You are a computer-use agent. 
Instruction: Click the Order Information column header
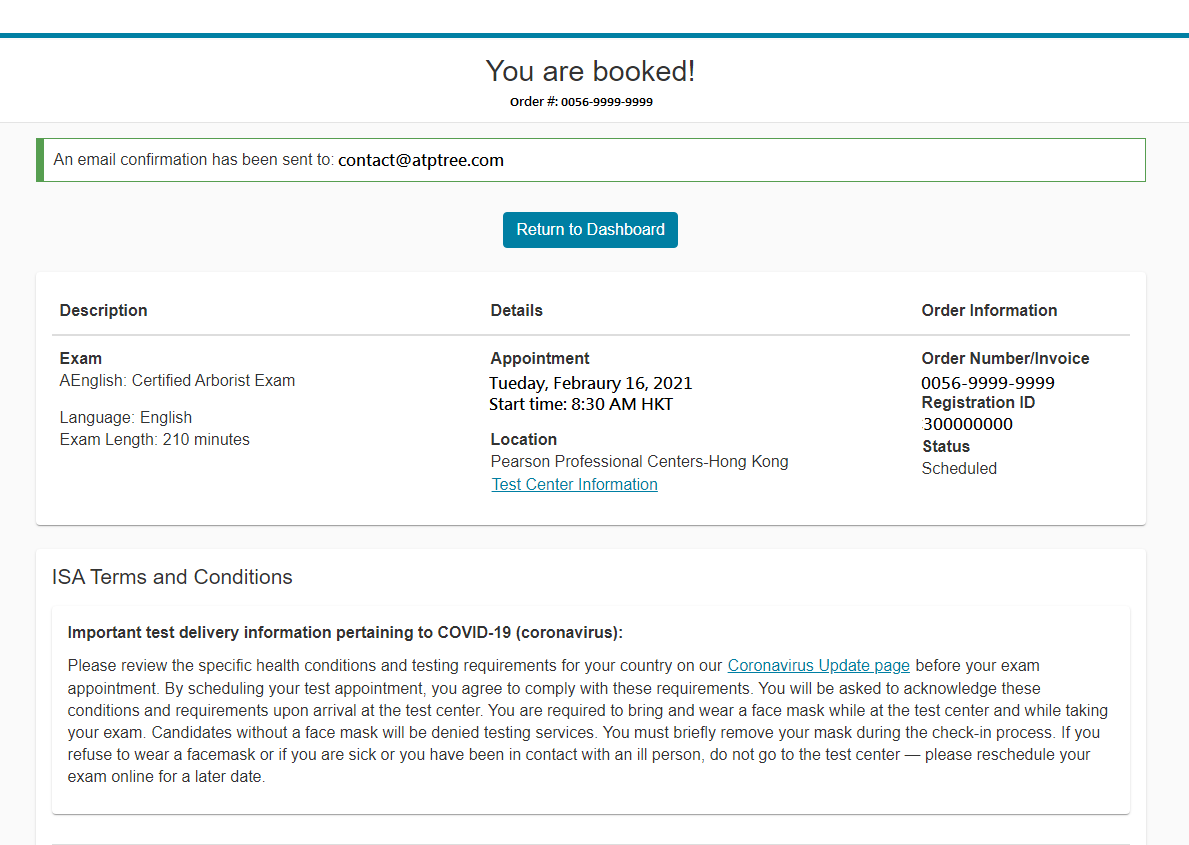989,310
